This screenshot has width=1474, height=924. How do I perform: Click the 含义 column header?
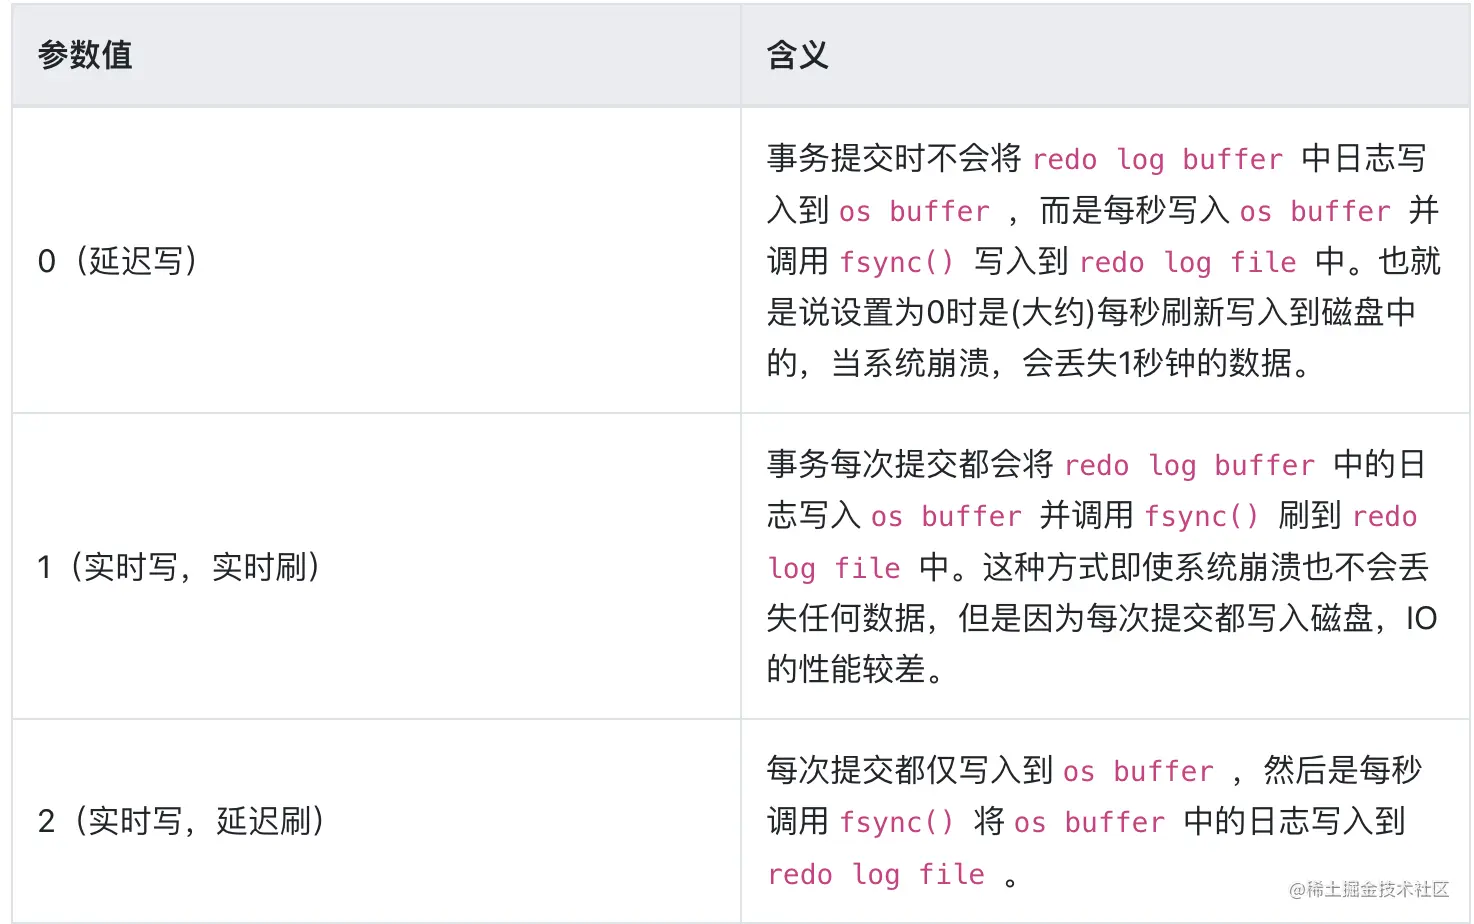(x=797, y=56)
